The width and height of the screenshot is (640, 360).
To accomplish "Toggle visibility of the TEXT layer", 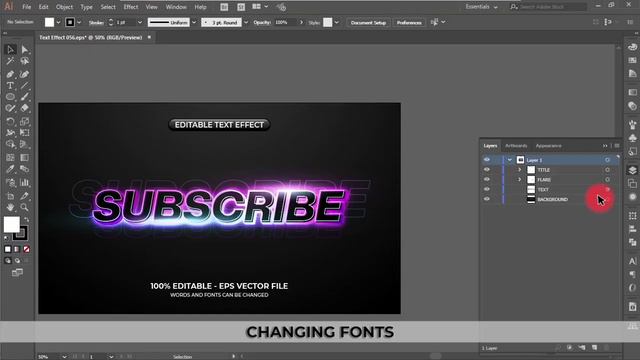I will tap(487, 189).
